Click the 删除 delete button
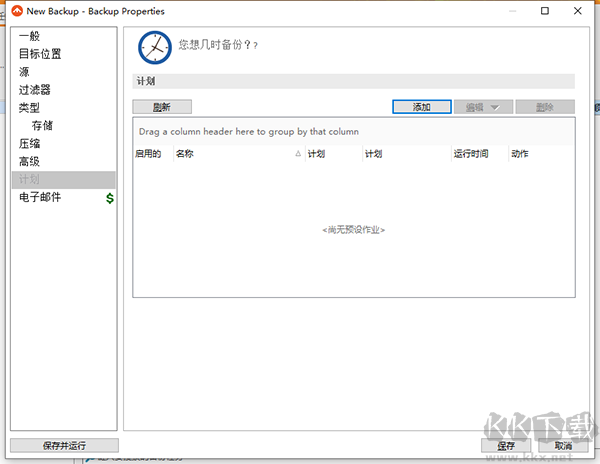 click(x=545, y=107)
